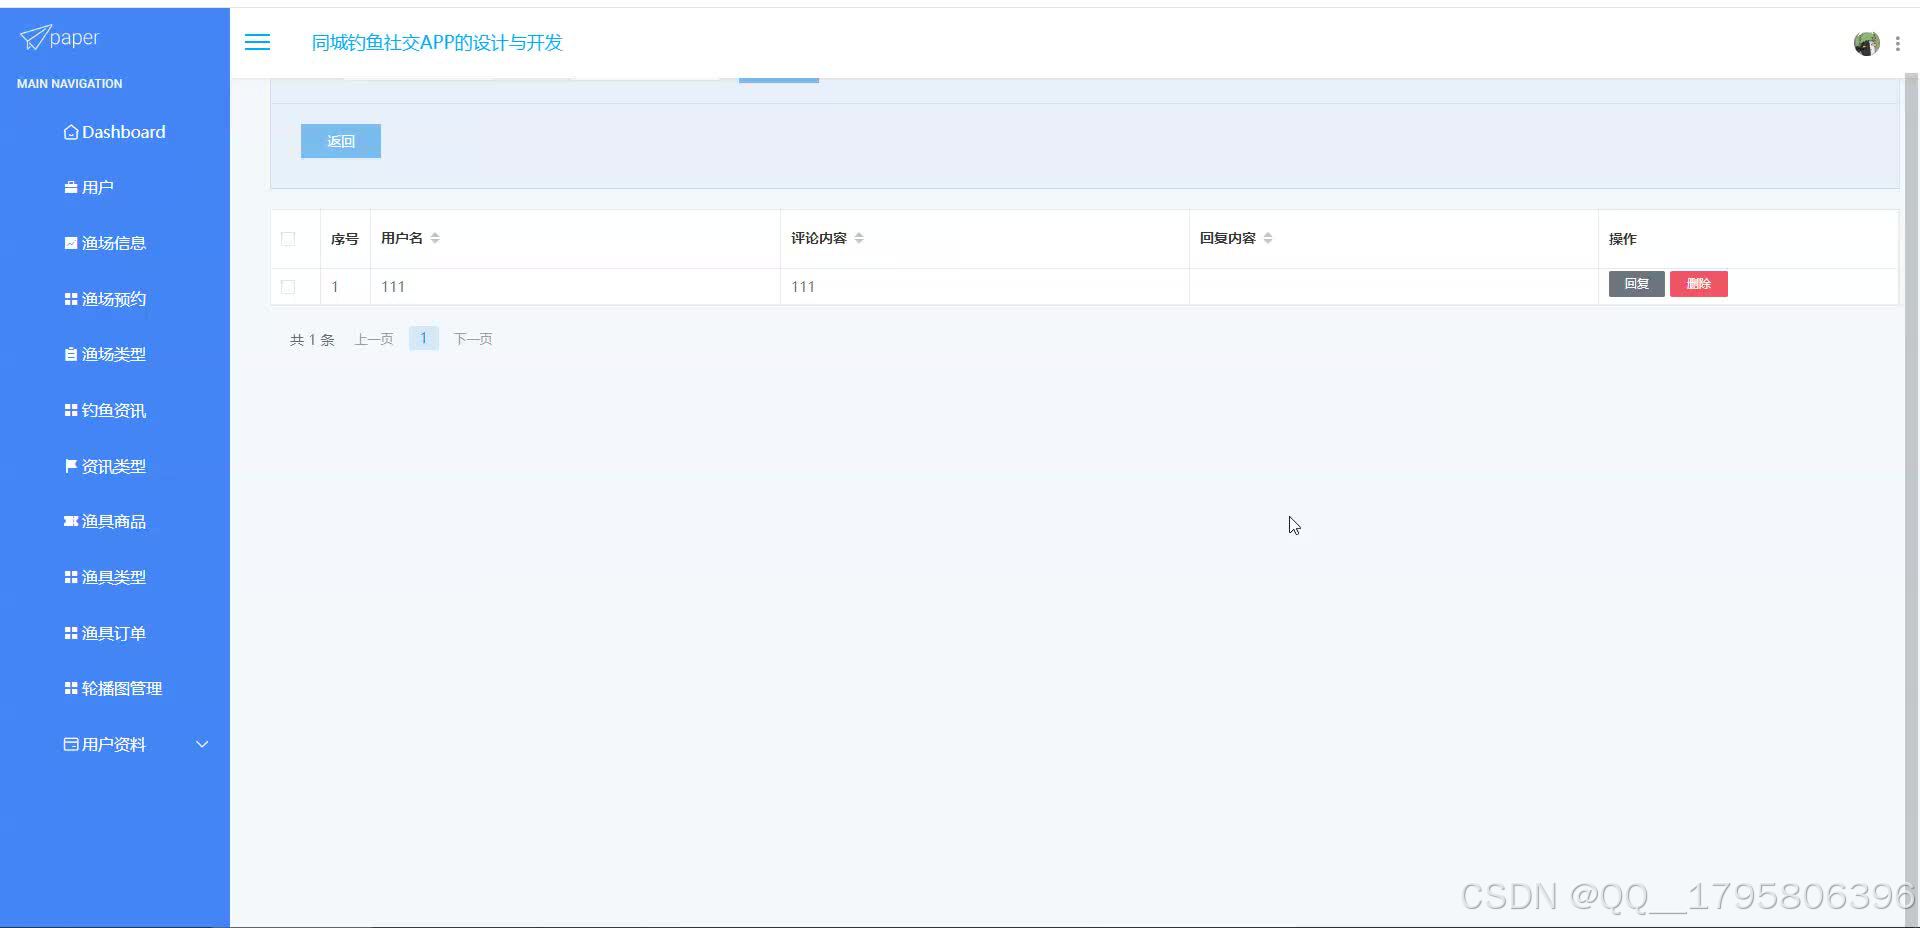Click the red 删除 button
1920x928 pixels.
coord(1698,284)
